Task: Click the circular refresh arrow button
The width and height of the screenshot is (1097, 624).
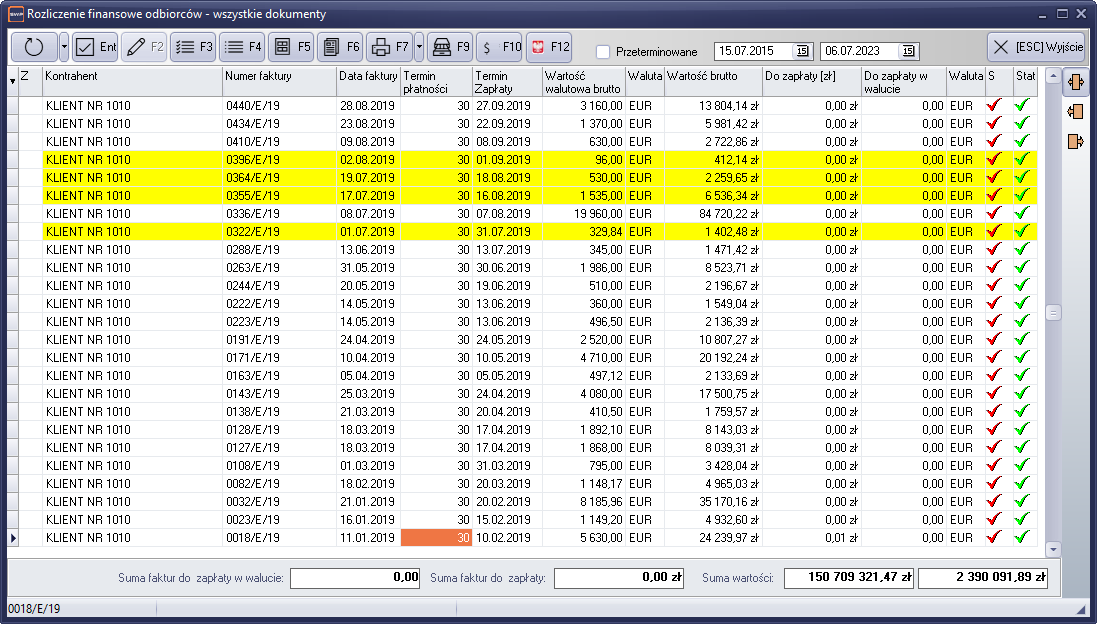Action: click(x=34, y=47)
